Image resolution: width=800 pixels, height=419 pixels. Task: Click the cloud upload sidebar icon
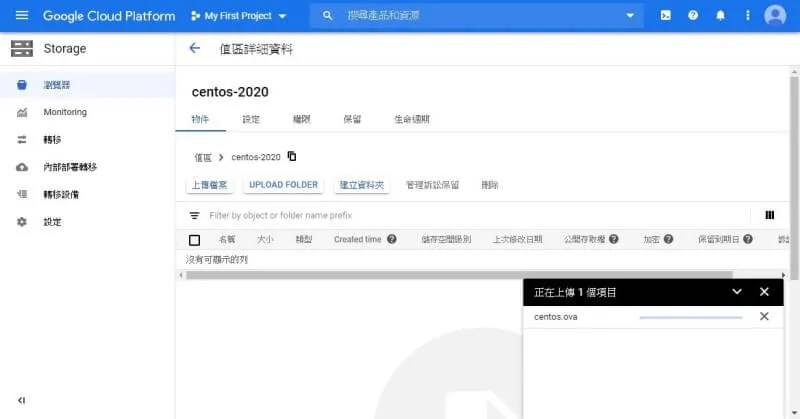coord(21,167)
